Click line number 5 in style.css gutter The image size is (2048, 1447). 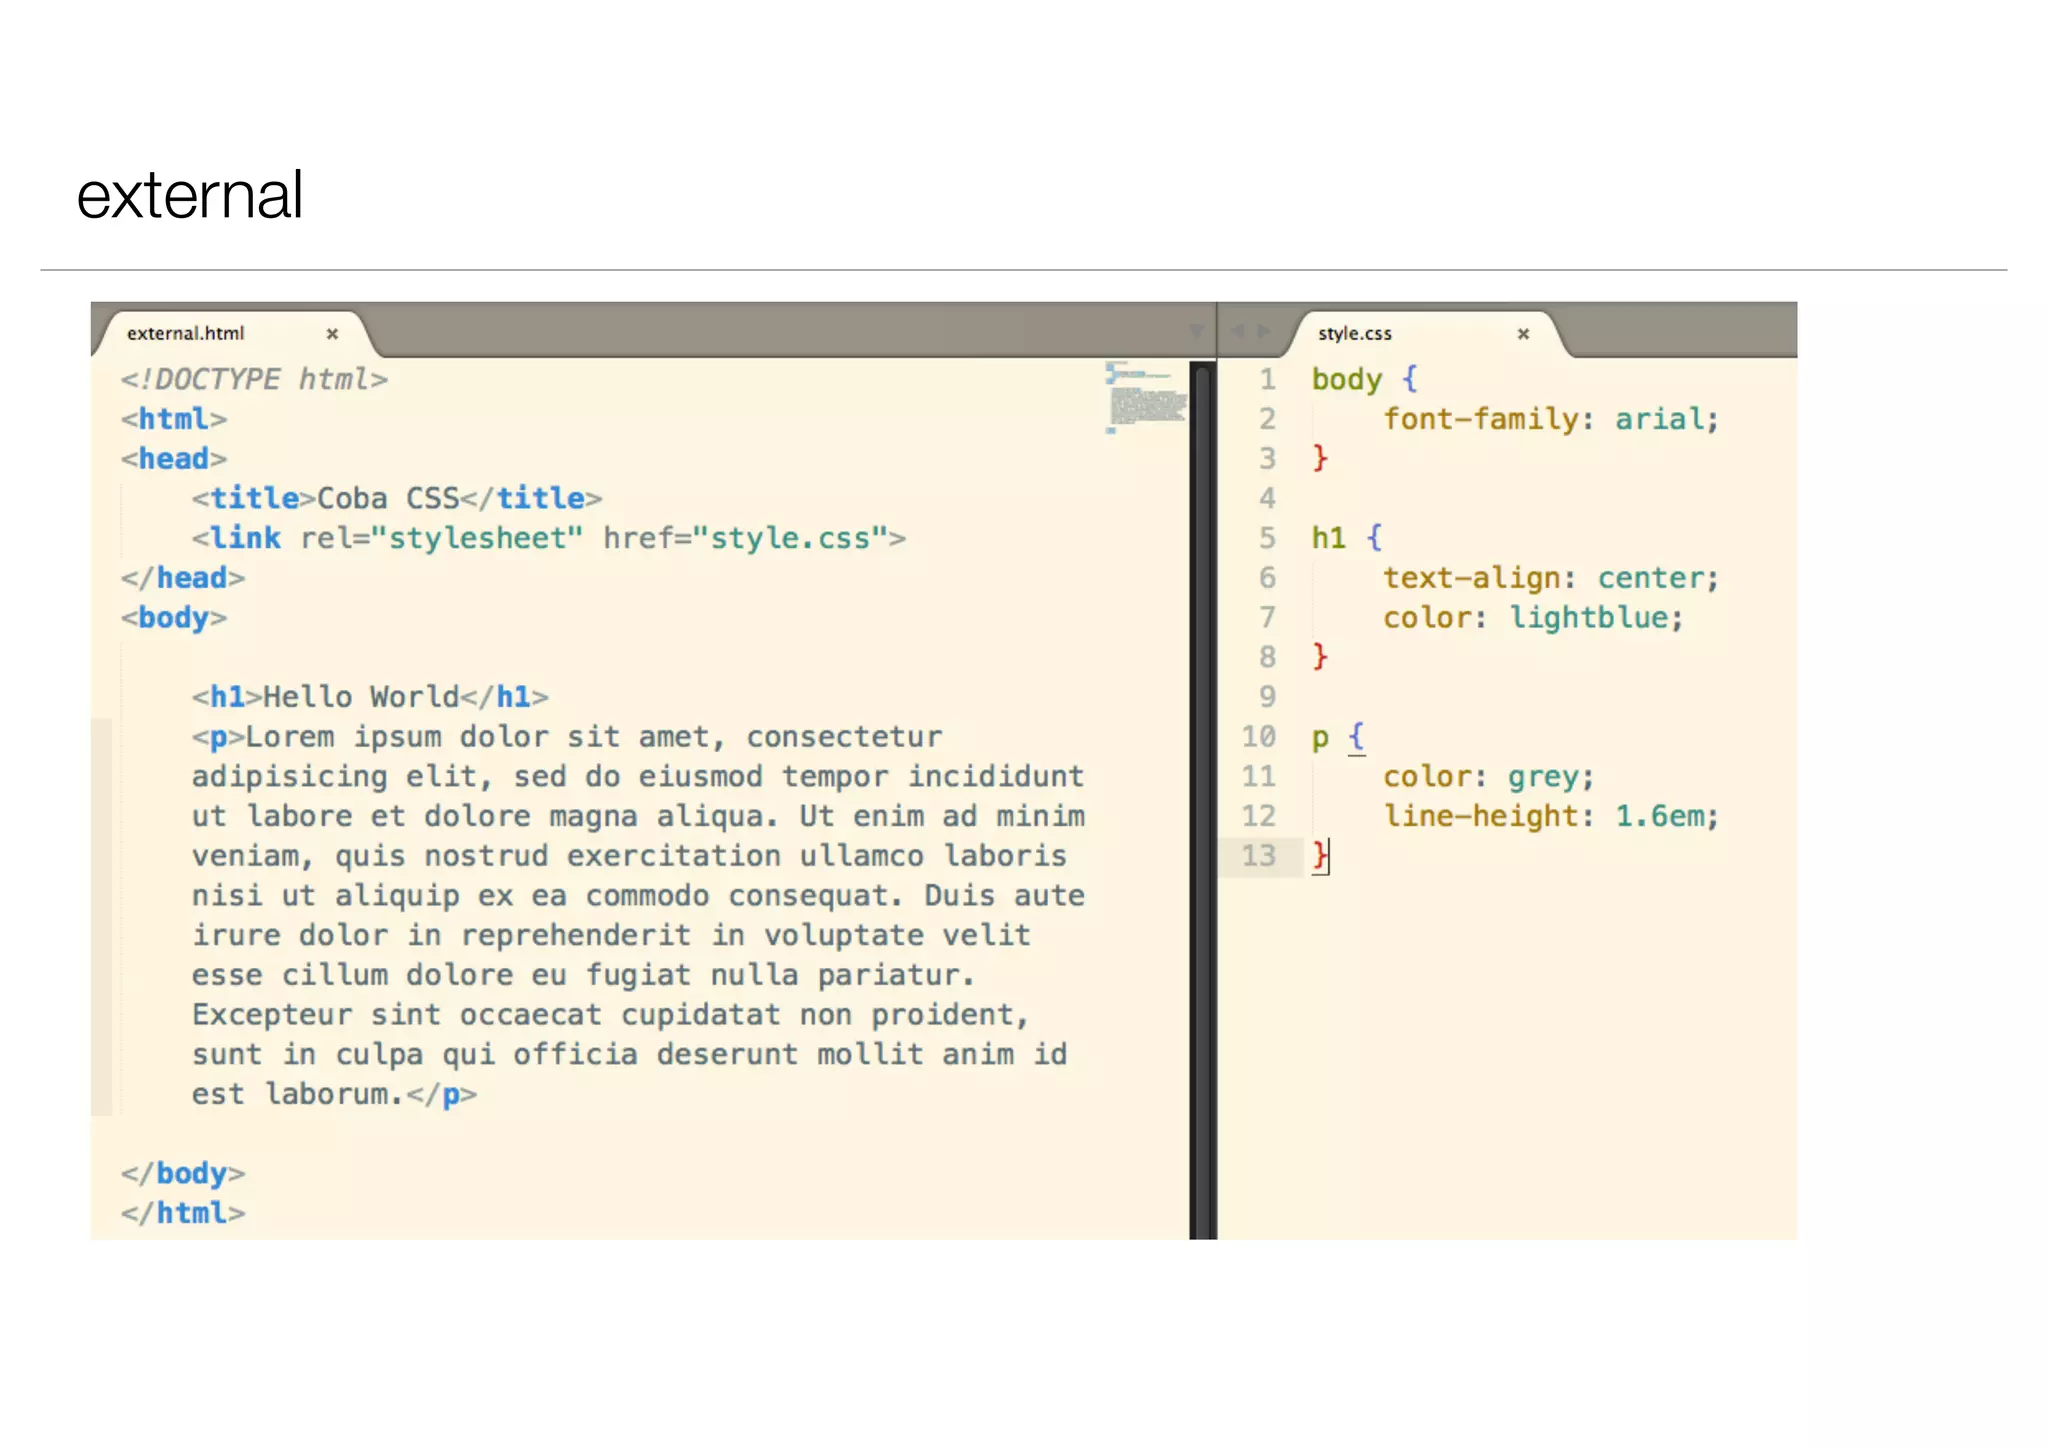[1266, 538]
